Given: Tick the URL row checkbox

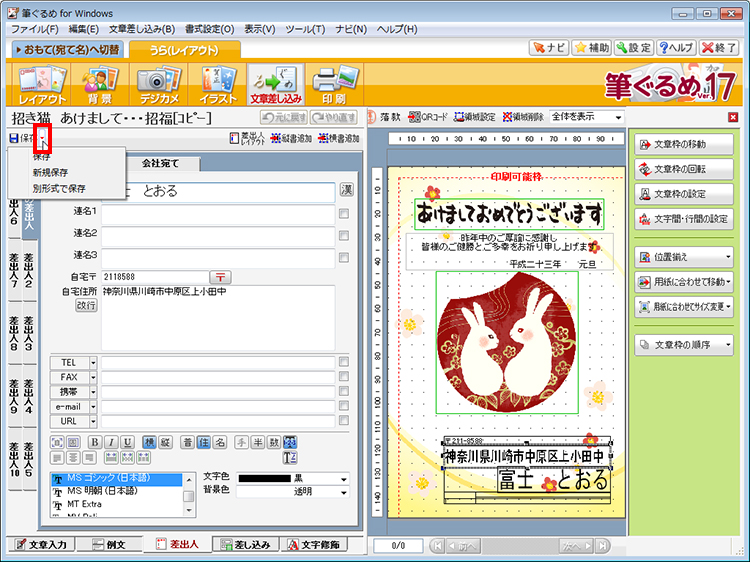Looking at the screenshot, I should pyautogui.click(x=344, y=420).
